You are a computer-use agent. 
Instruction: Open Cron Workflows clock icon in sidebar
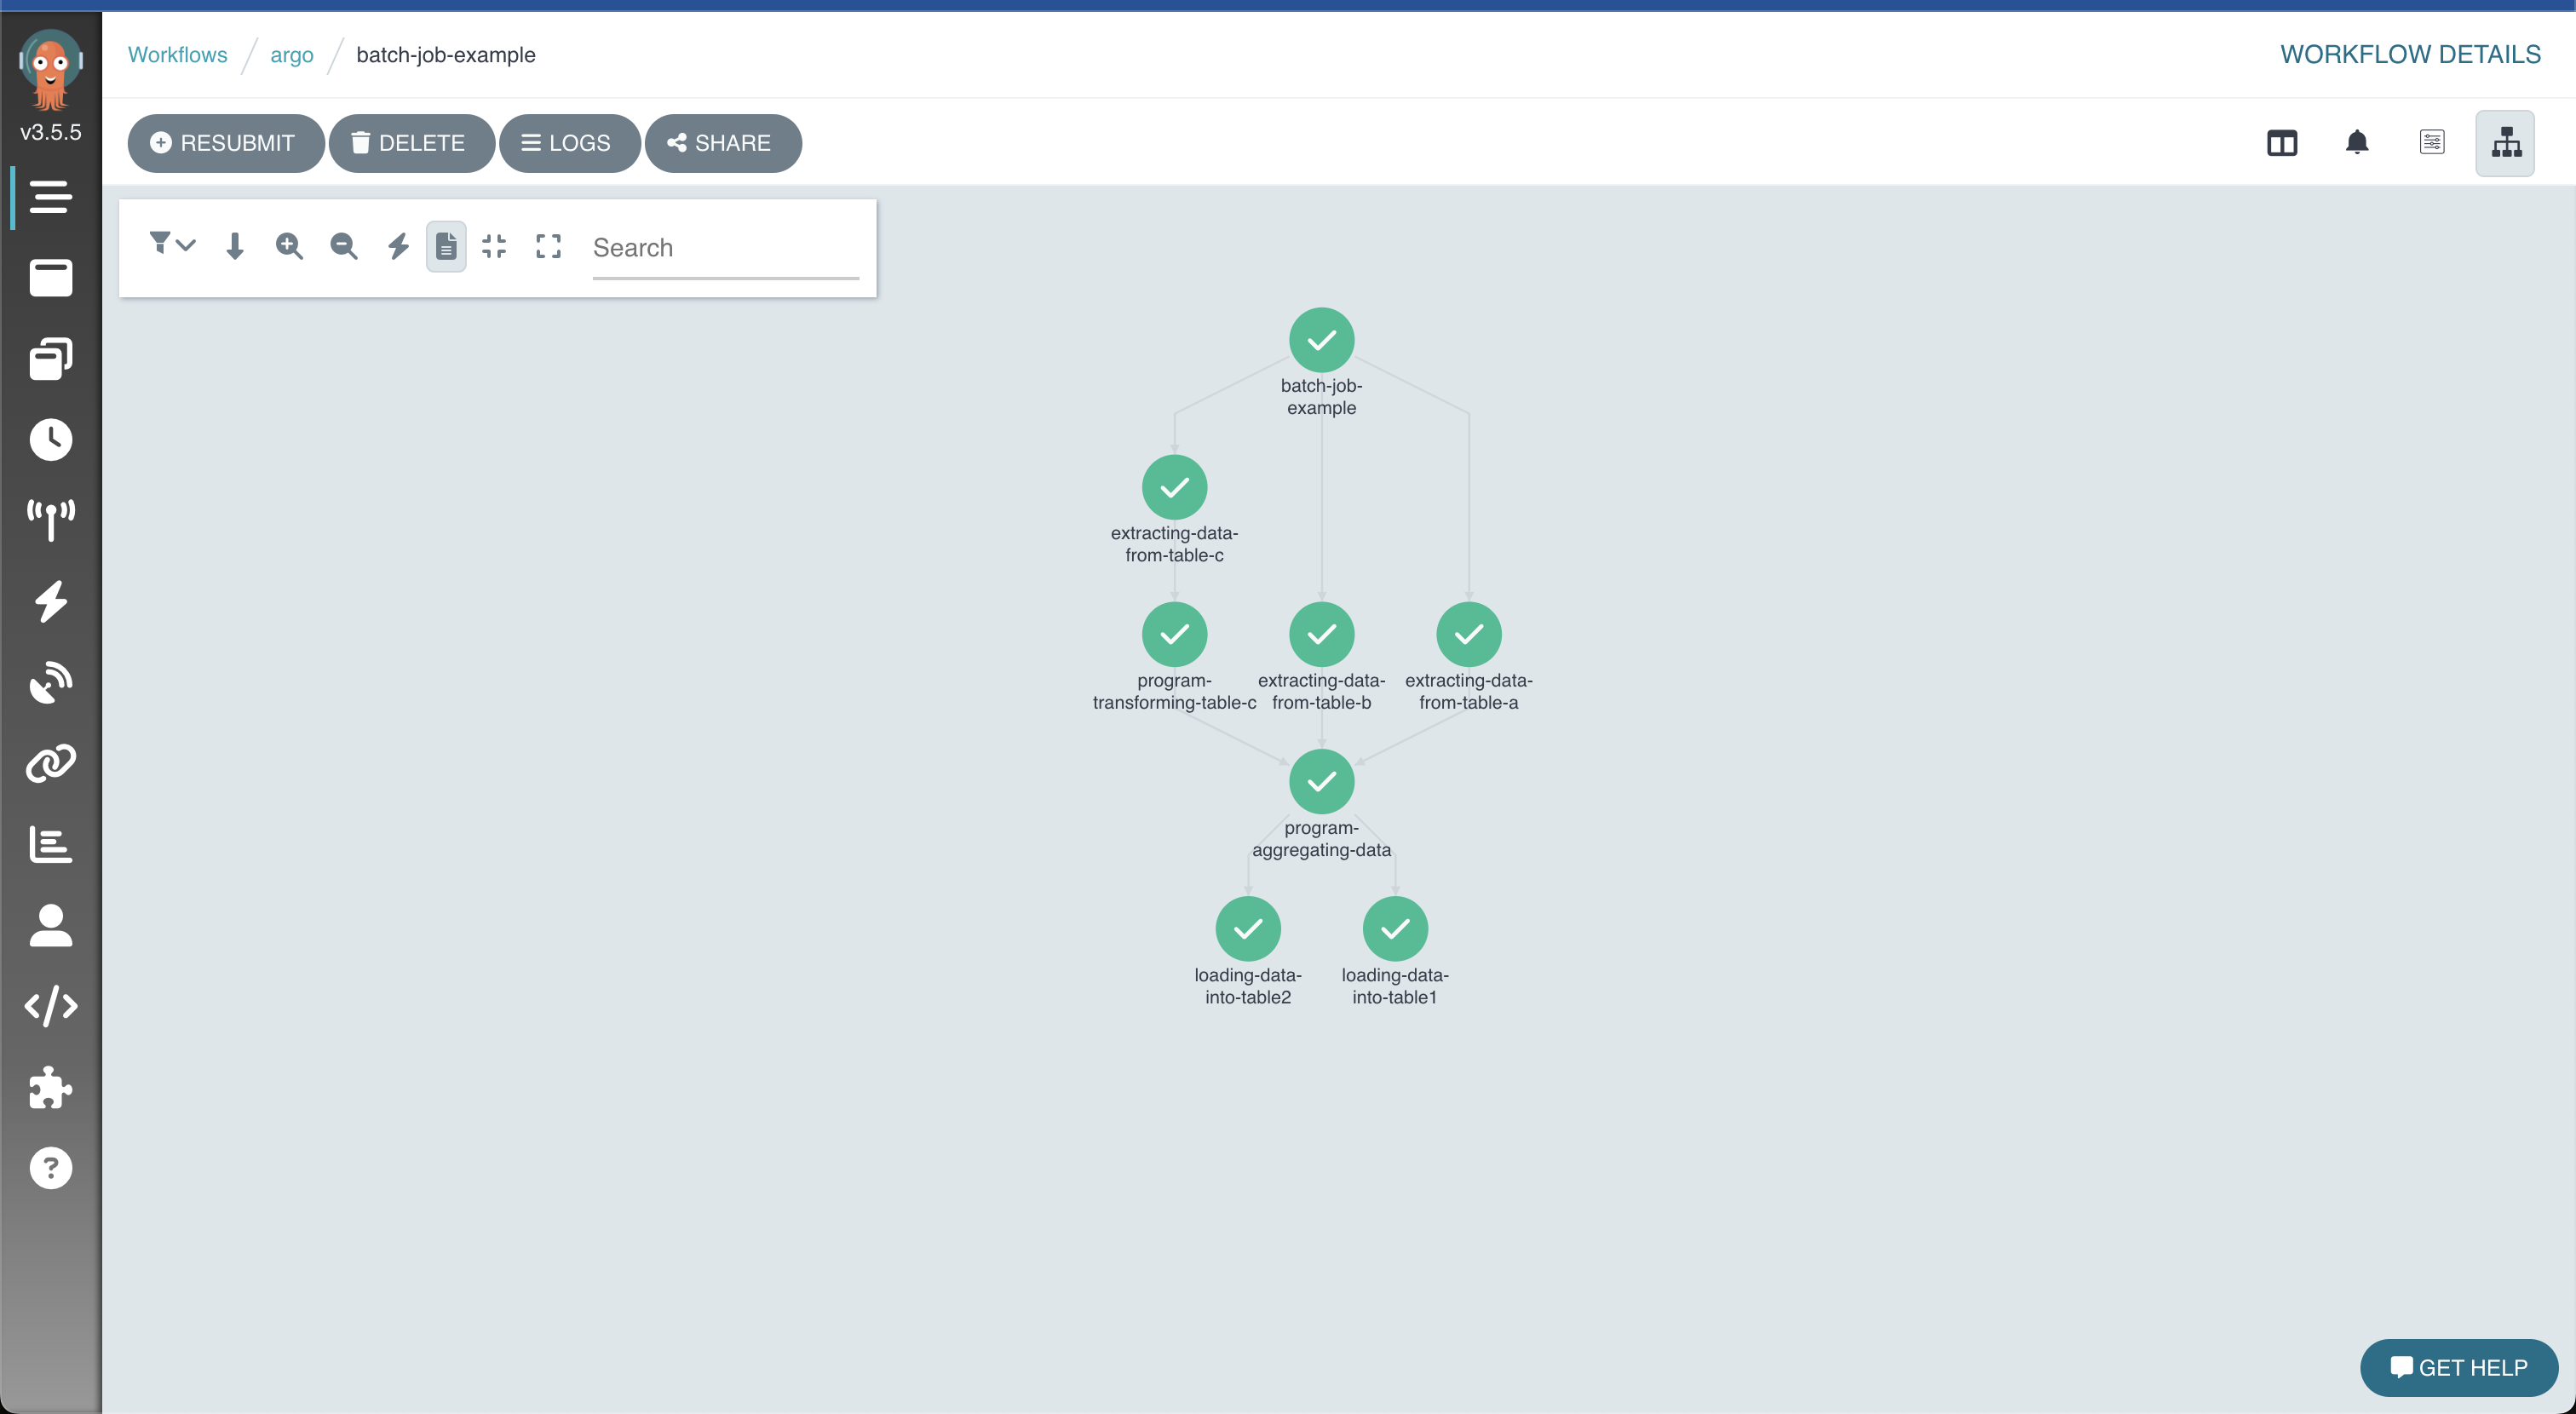[x=50, y=439]
